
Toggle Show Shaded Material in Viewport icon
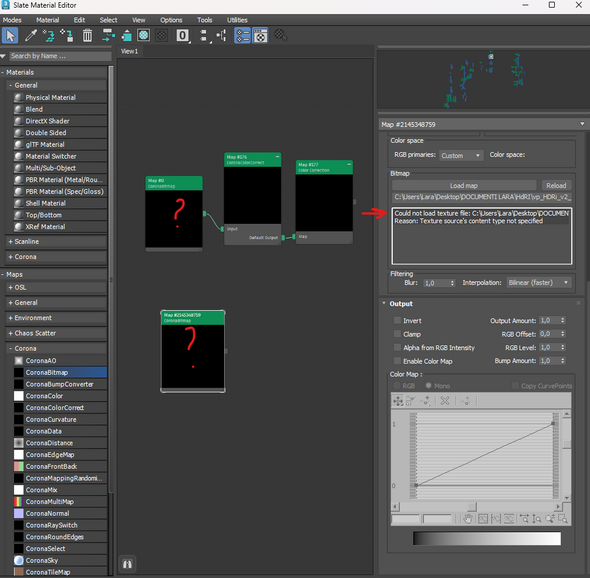(143, 36)
